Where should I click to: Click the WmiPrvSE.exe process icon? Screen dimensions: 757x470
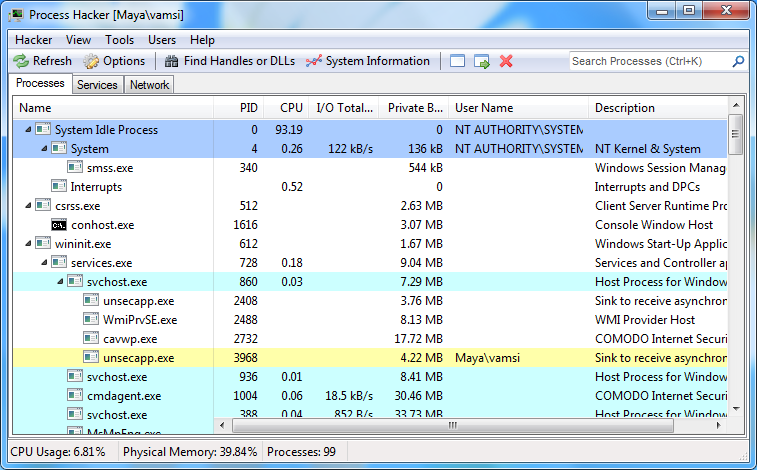click(91, 319)
